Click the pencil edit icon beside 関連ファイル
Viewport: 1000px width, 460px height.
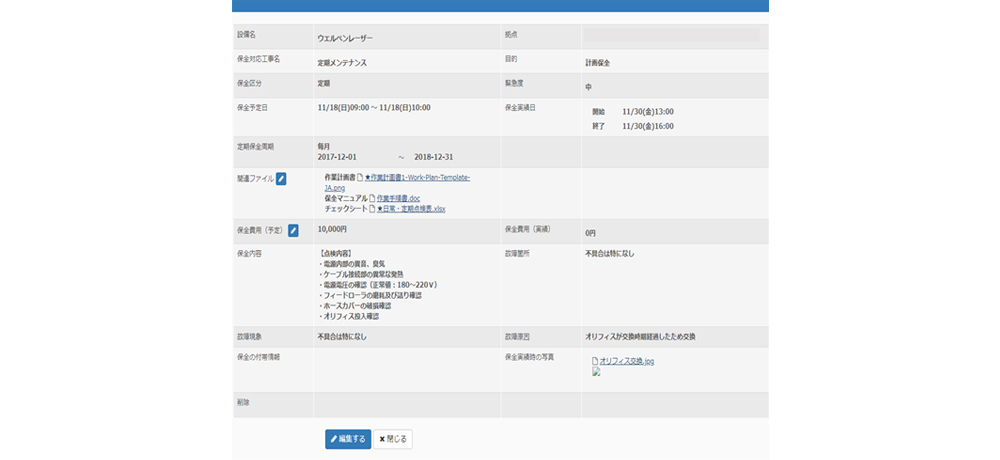[281, 179]
